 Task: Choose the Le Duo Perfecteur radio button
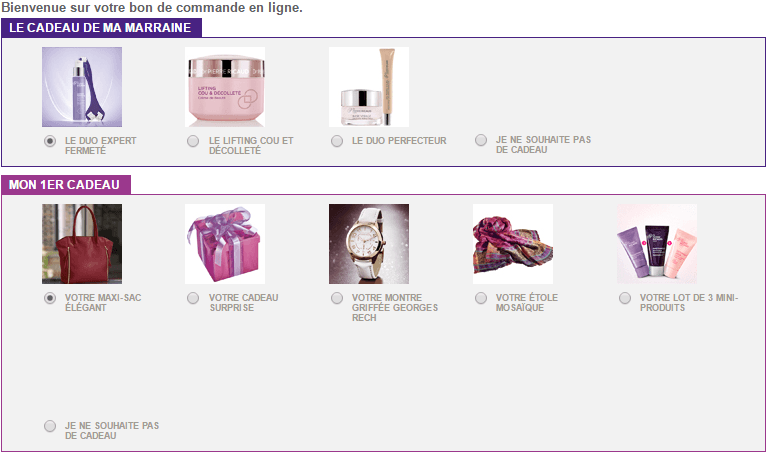(337, 141)
